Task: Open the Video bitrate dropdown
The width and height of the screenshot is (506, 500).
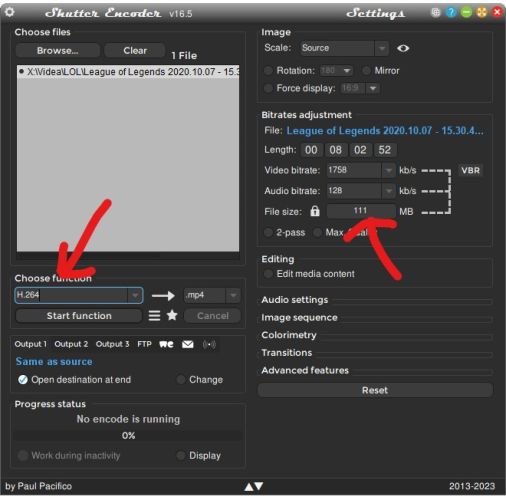Action: click(388, 170)
